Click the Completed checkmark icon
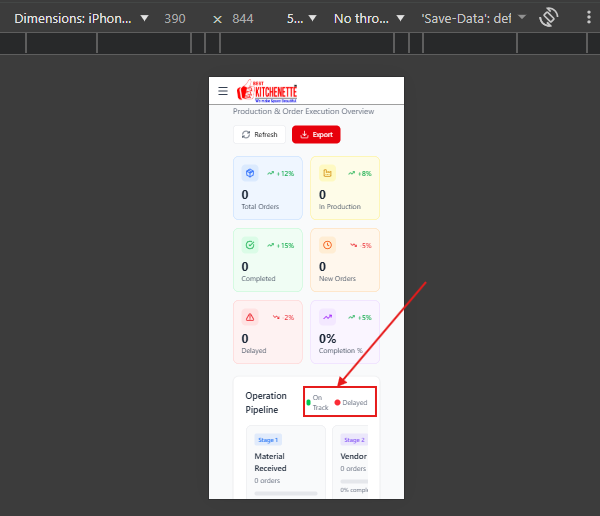This screenshot has width=600, height=516. click(250, 245)
